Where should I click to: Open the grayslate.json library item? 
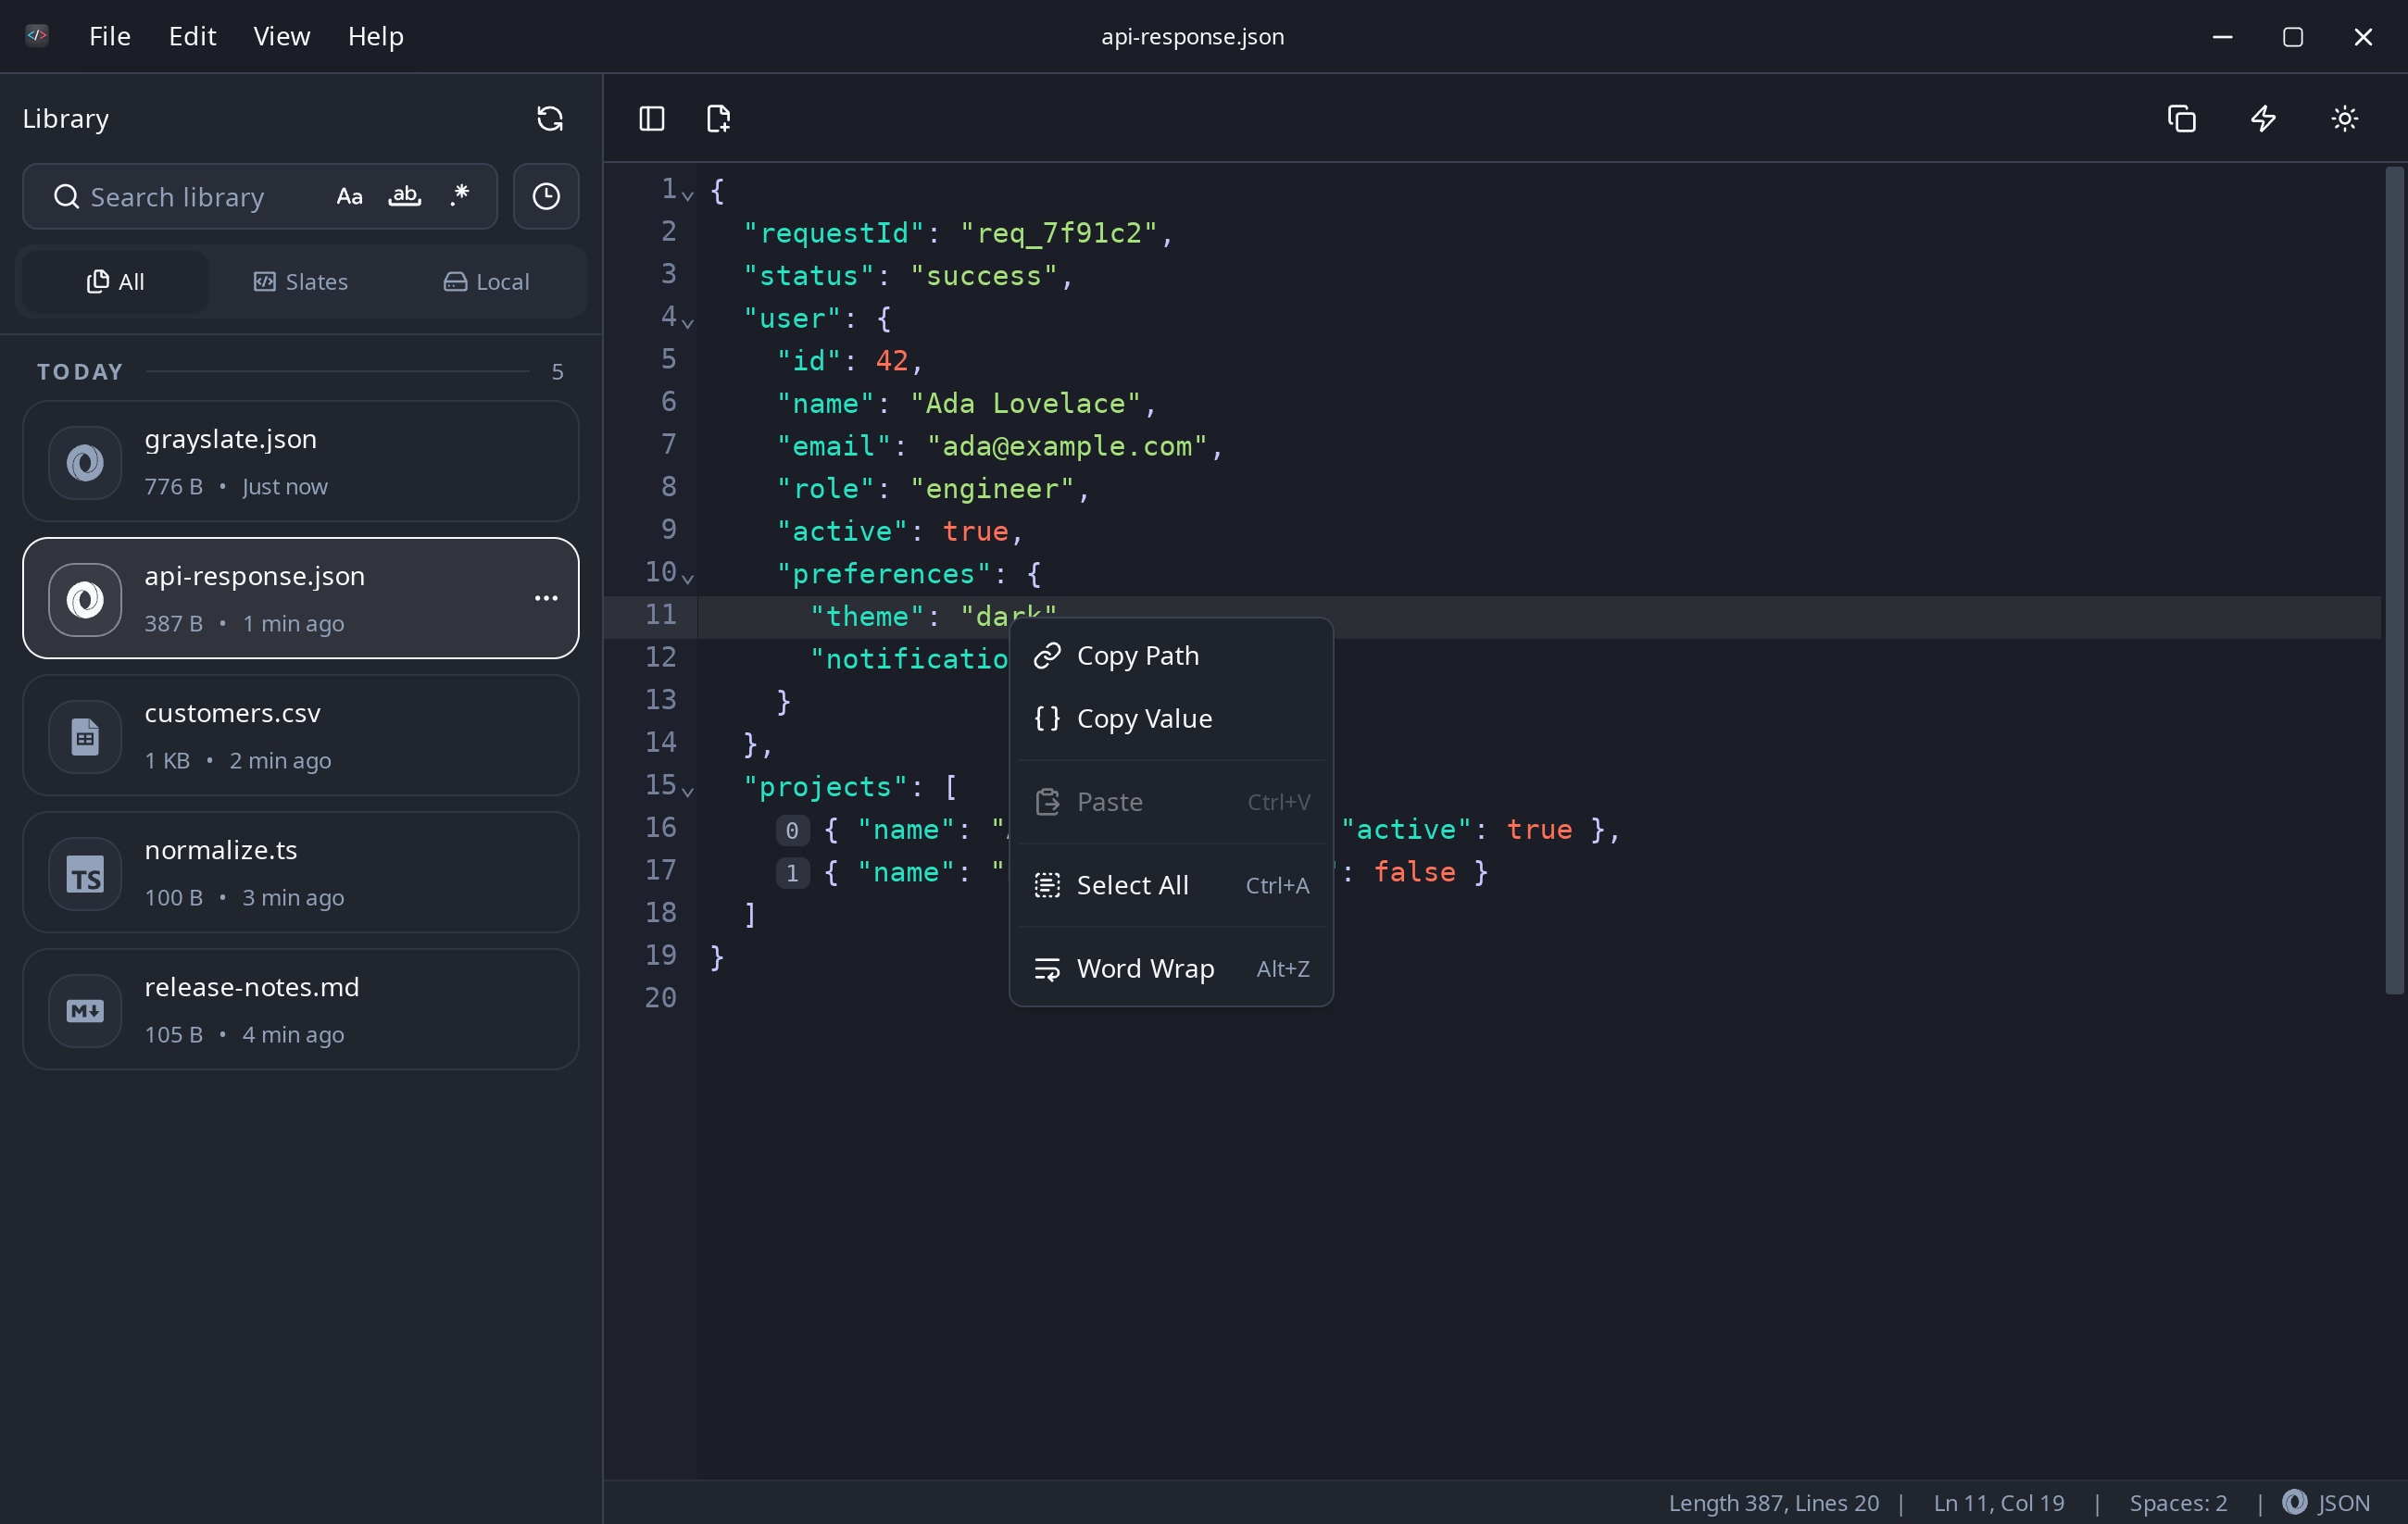[301, 462]
